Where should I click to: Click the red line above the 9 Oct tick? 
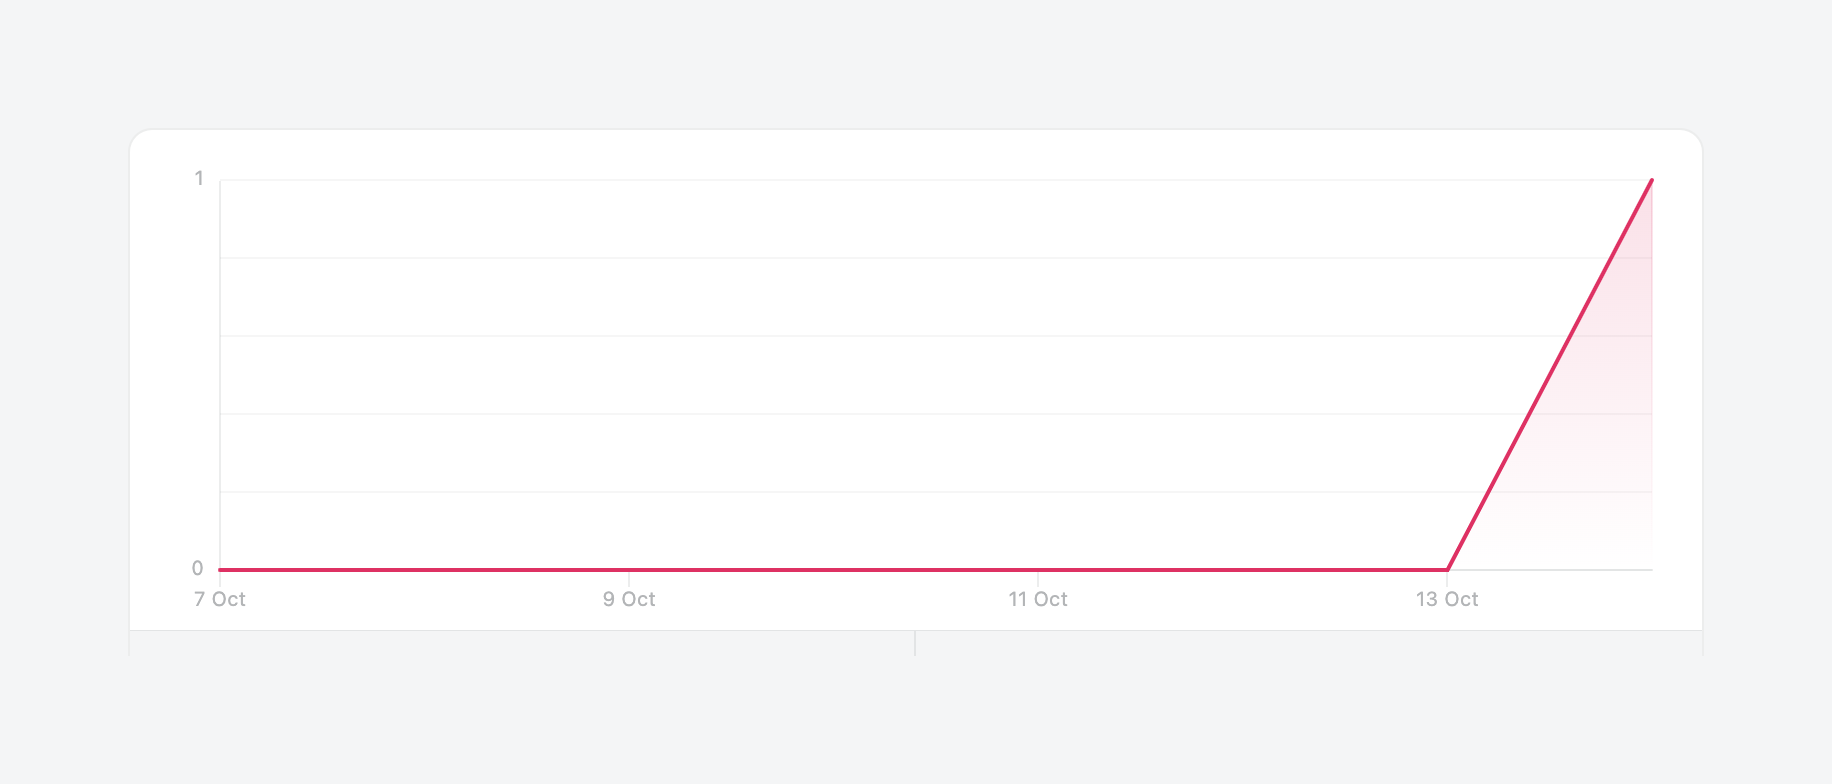[x=629, y=570]
